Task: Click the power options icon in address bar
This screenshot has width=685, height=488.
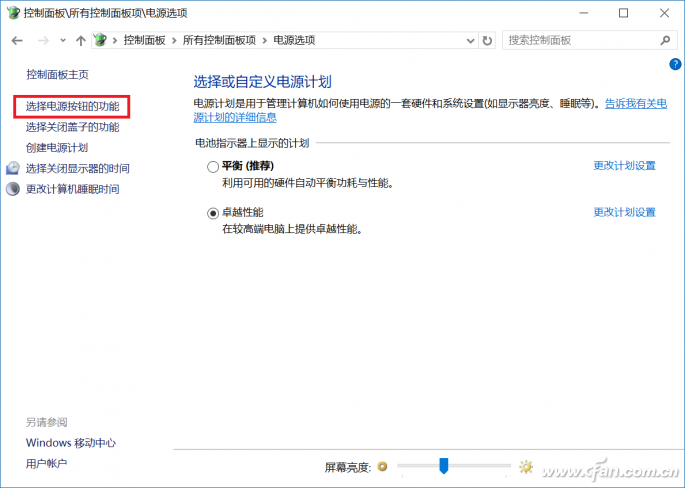Action: [100, 40]
